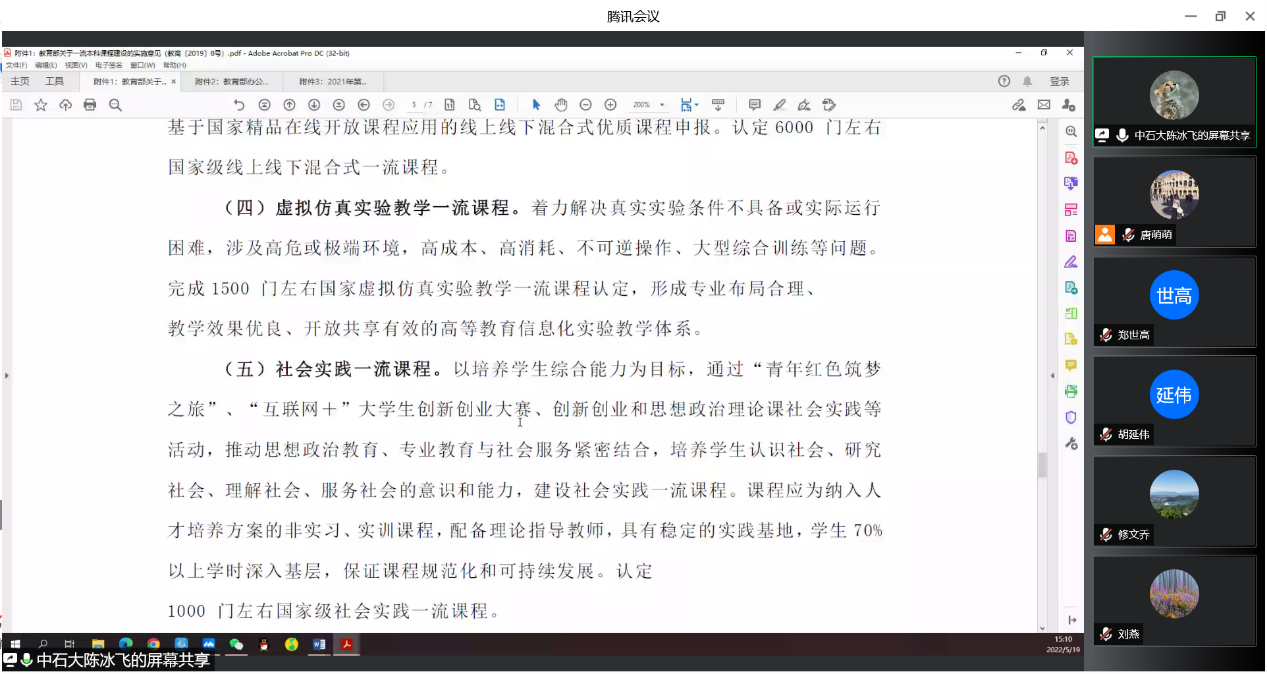Collapse the right tools pane arrow

point(1051,376)
